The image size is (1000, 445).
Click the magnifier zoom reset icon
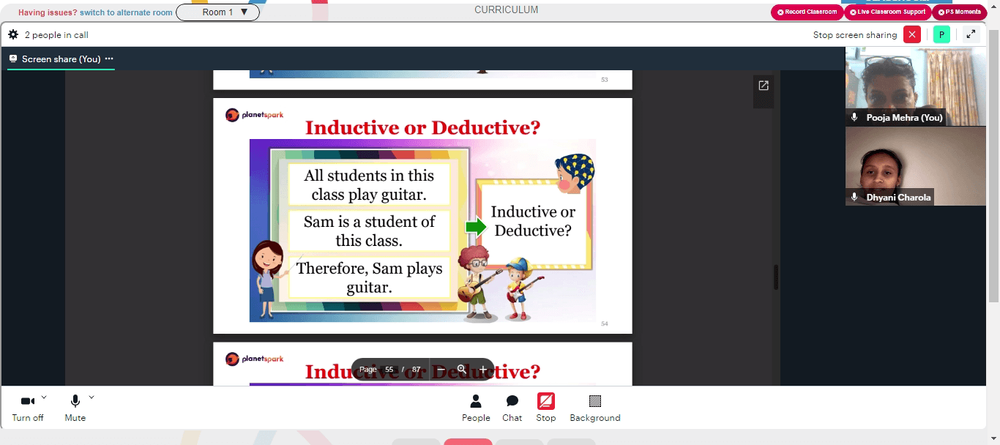point(462,370)
